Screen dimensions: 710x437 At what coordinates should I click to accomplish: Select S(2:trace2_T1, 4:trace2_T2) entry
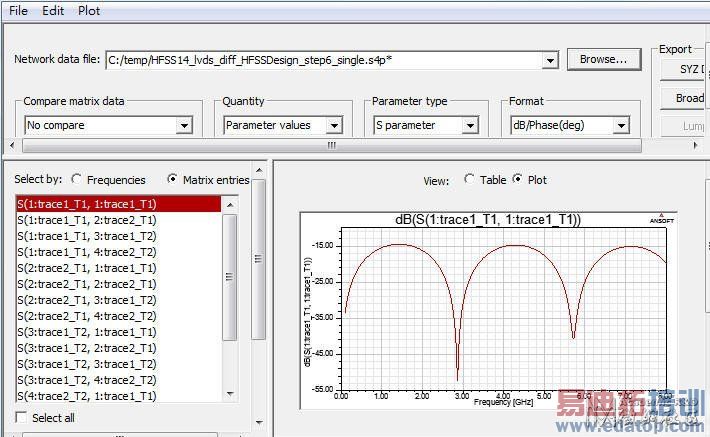tap(119, 316)
